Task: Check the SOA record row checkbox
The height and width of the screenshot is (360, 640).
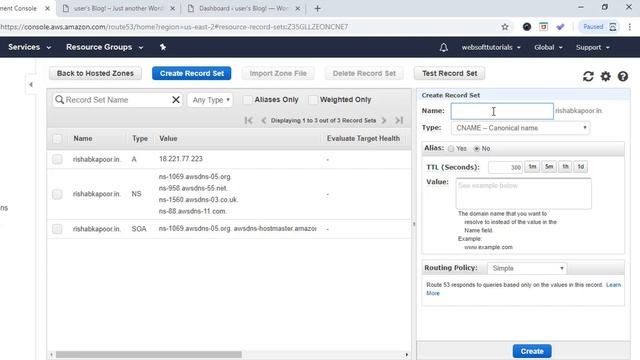Action: click(x=57, y=229)
